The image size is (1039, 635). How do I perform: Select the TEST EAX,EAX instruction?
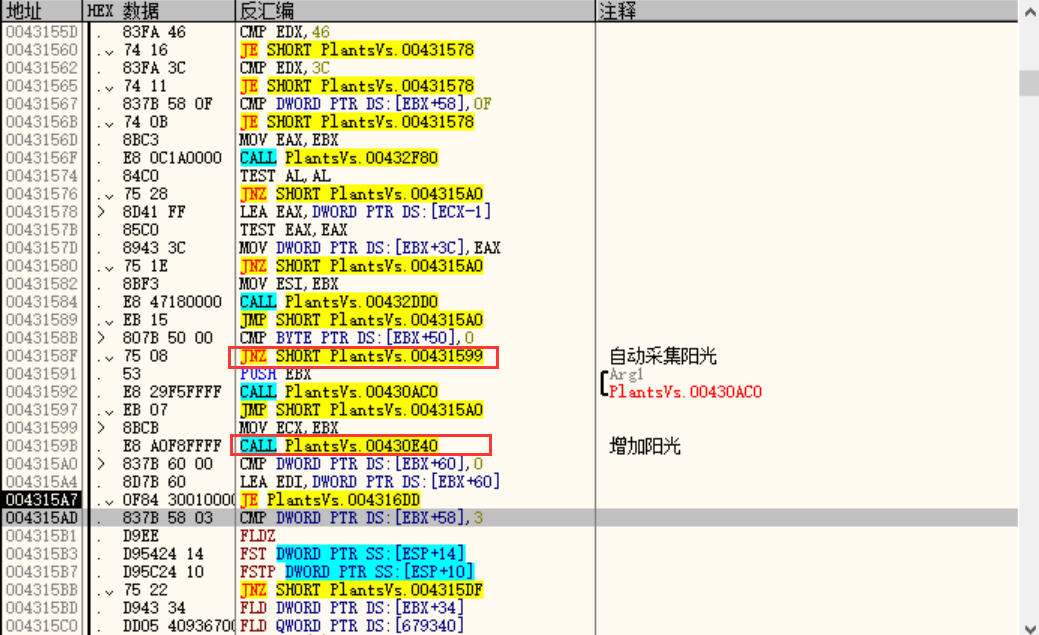(294, 229)
